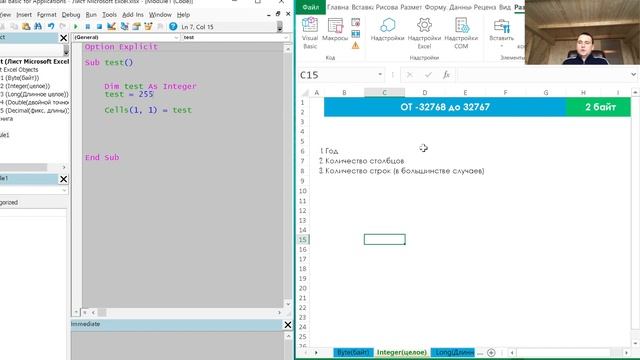The width and height of the screenshot is (640, 360).
Task: Switch to the Вид ribbon tab
Action: 504,7
